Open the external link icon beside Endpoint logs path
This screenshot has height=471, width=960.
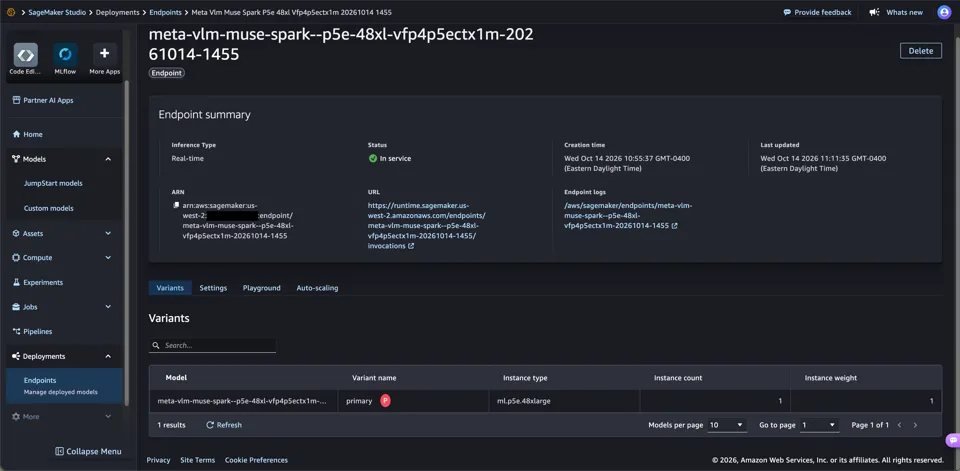click(x=674, y=226)
